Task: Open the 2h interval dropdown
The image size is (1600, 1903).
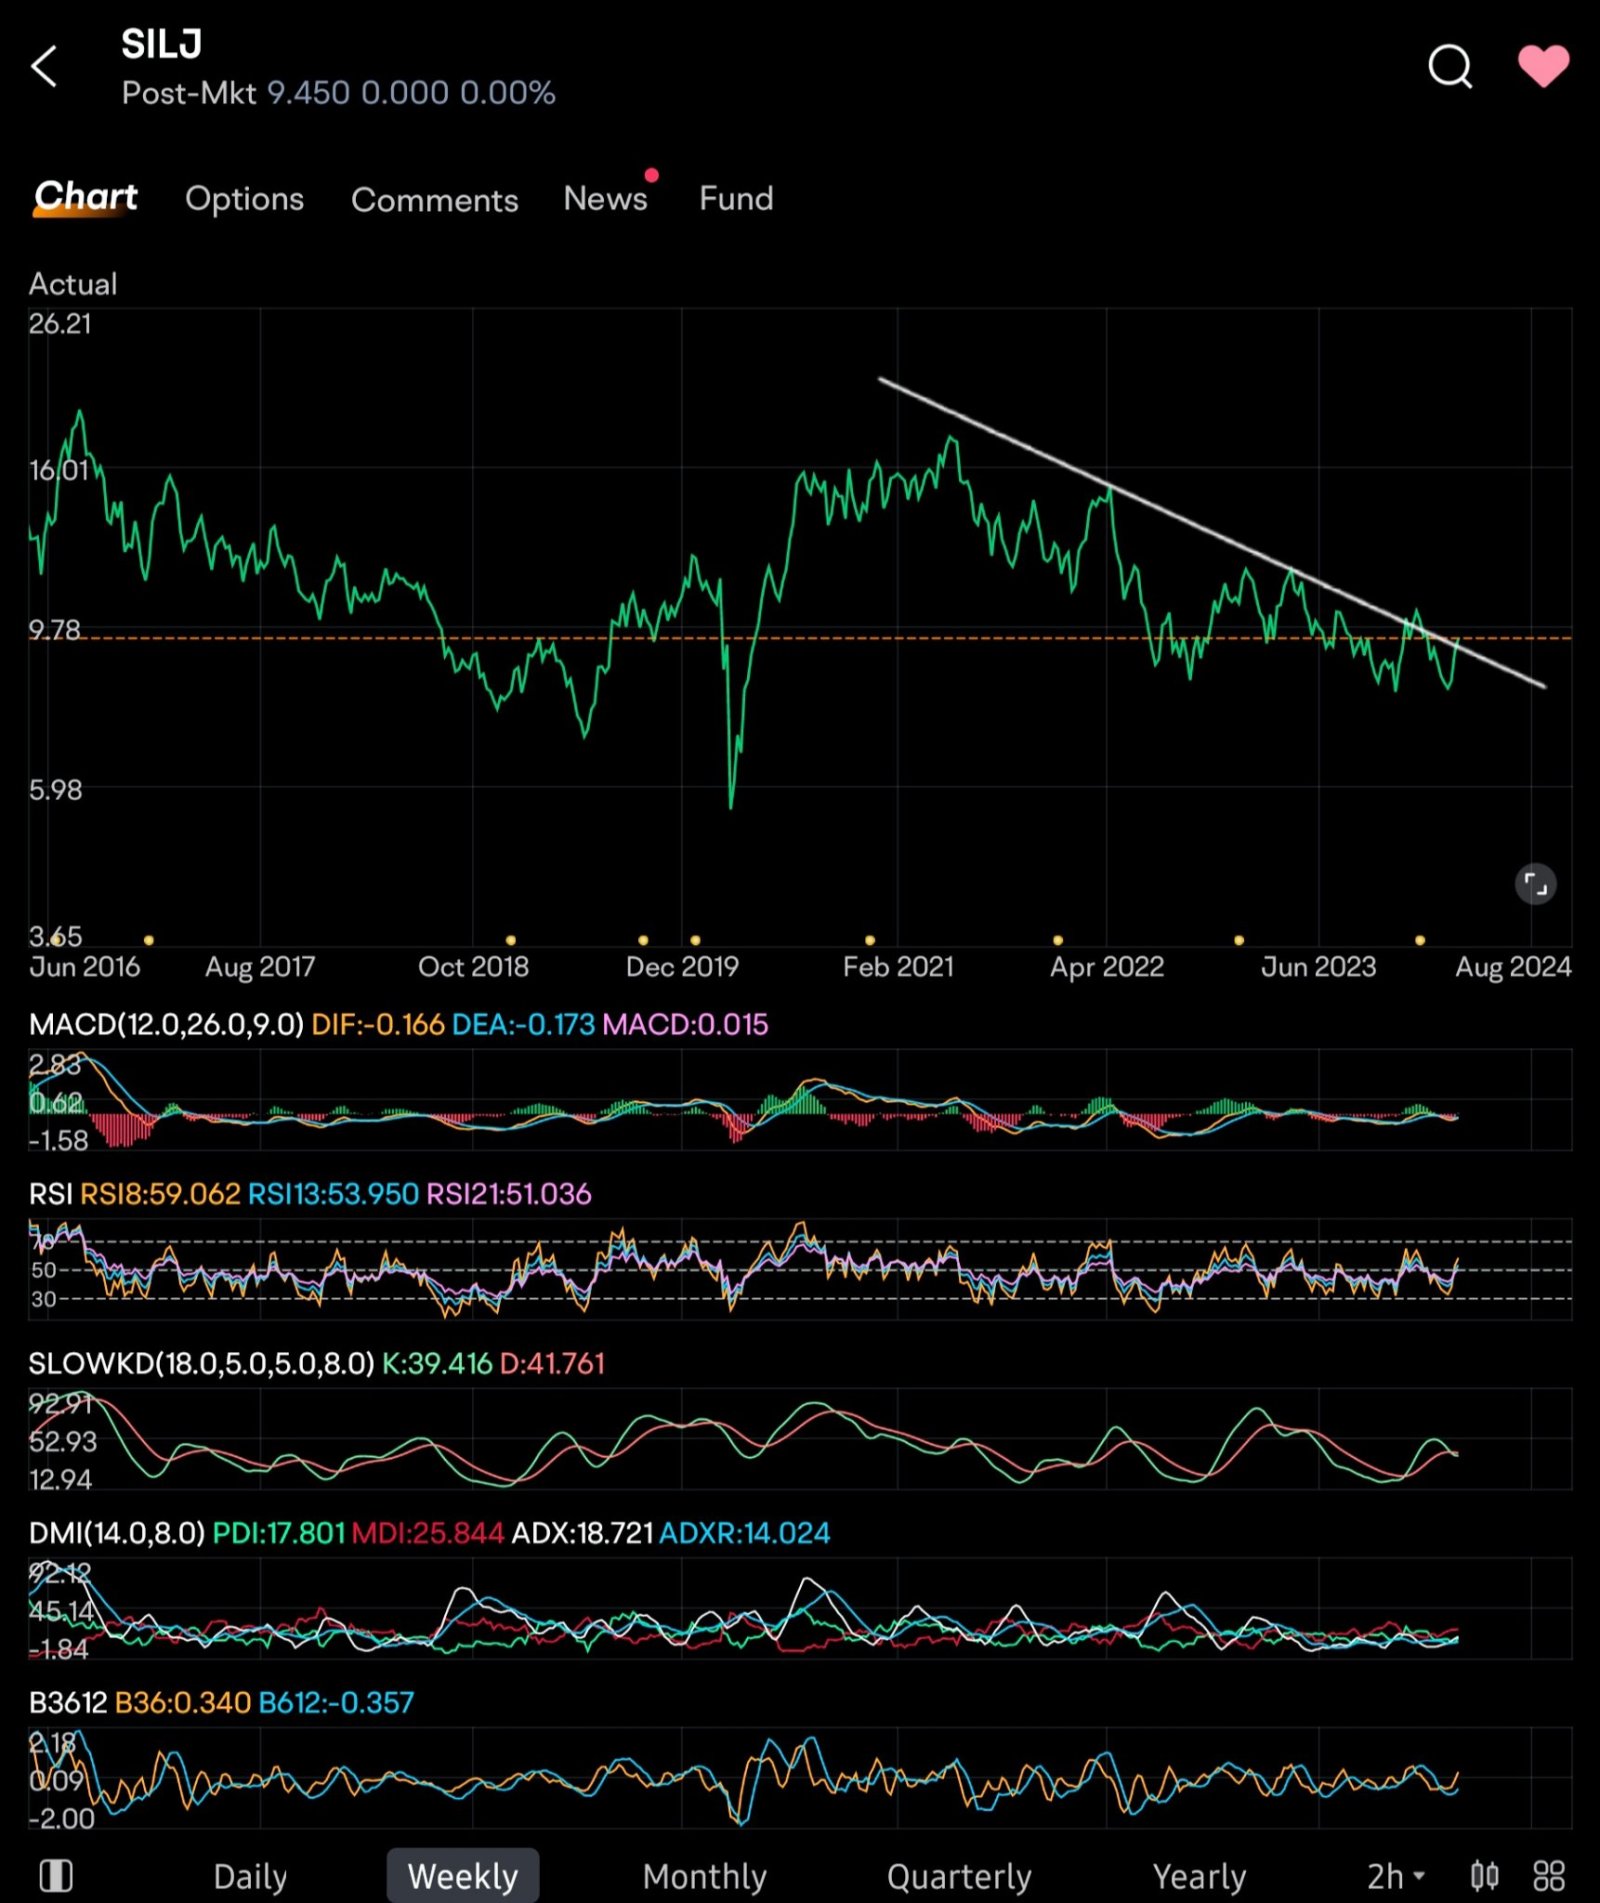Action: click(x=1396, y=1876)
